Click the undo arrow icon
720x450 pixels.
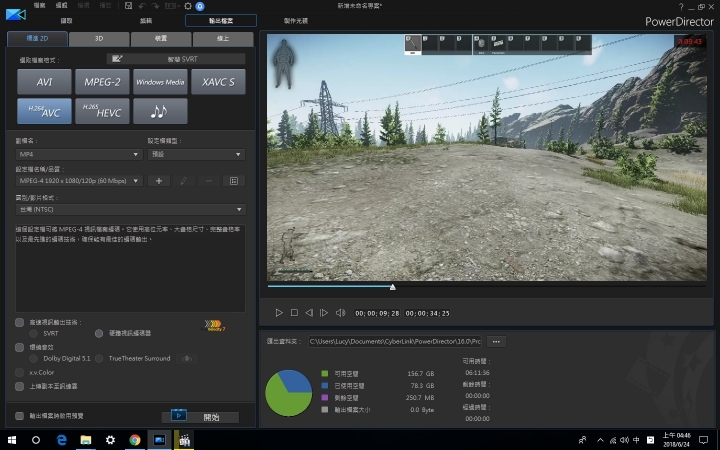[x=142, y=6]
